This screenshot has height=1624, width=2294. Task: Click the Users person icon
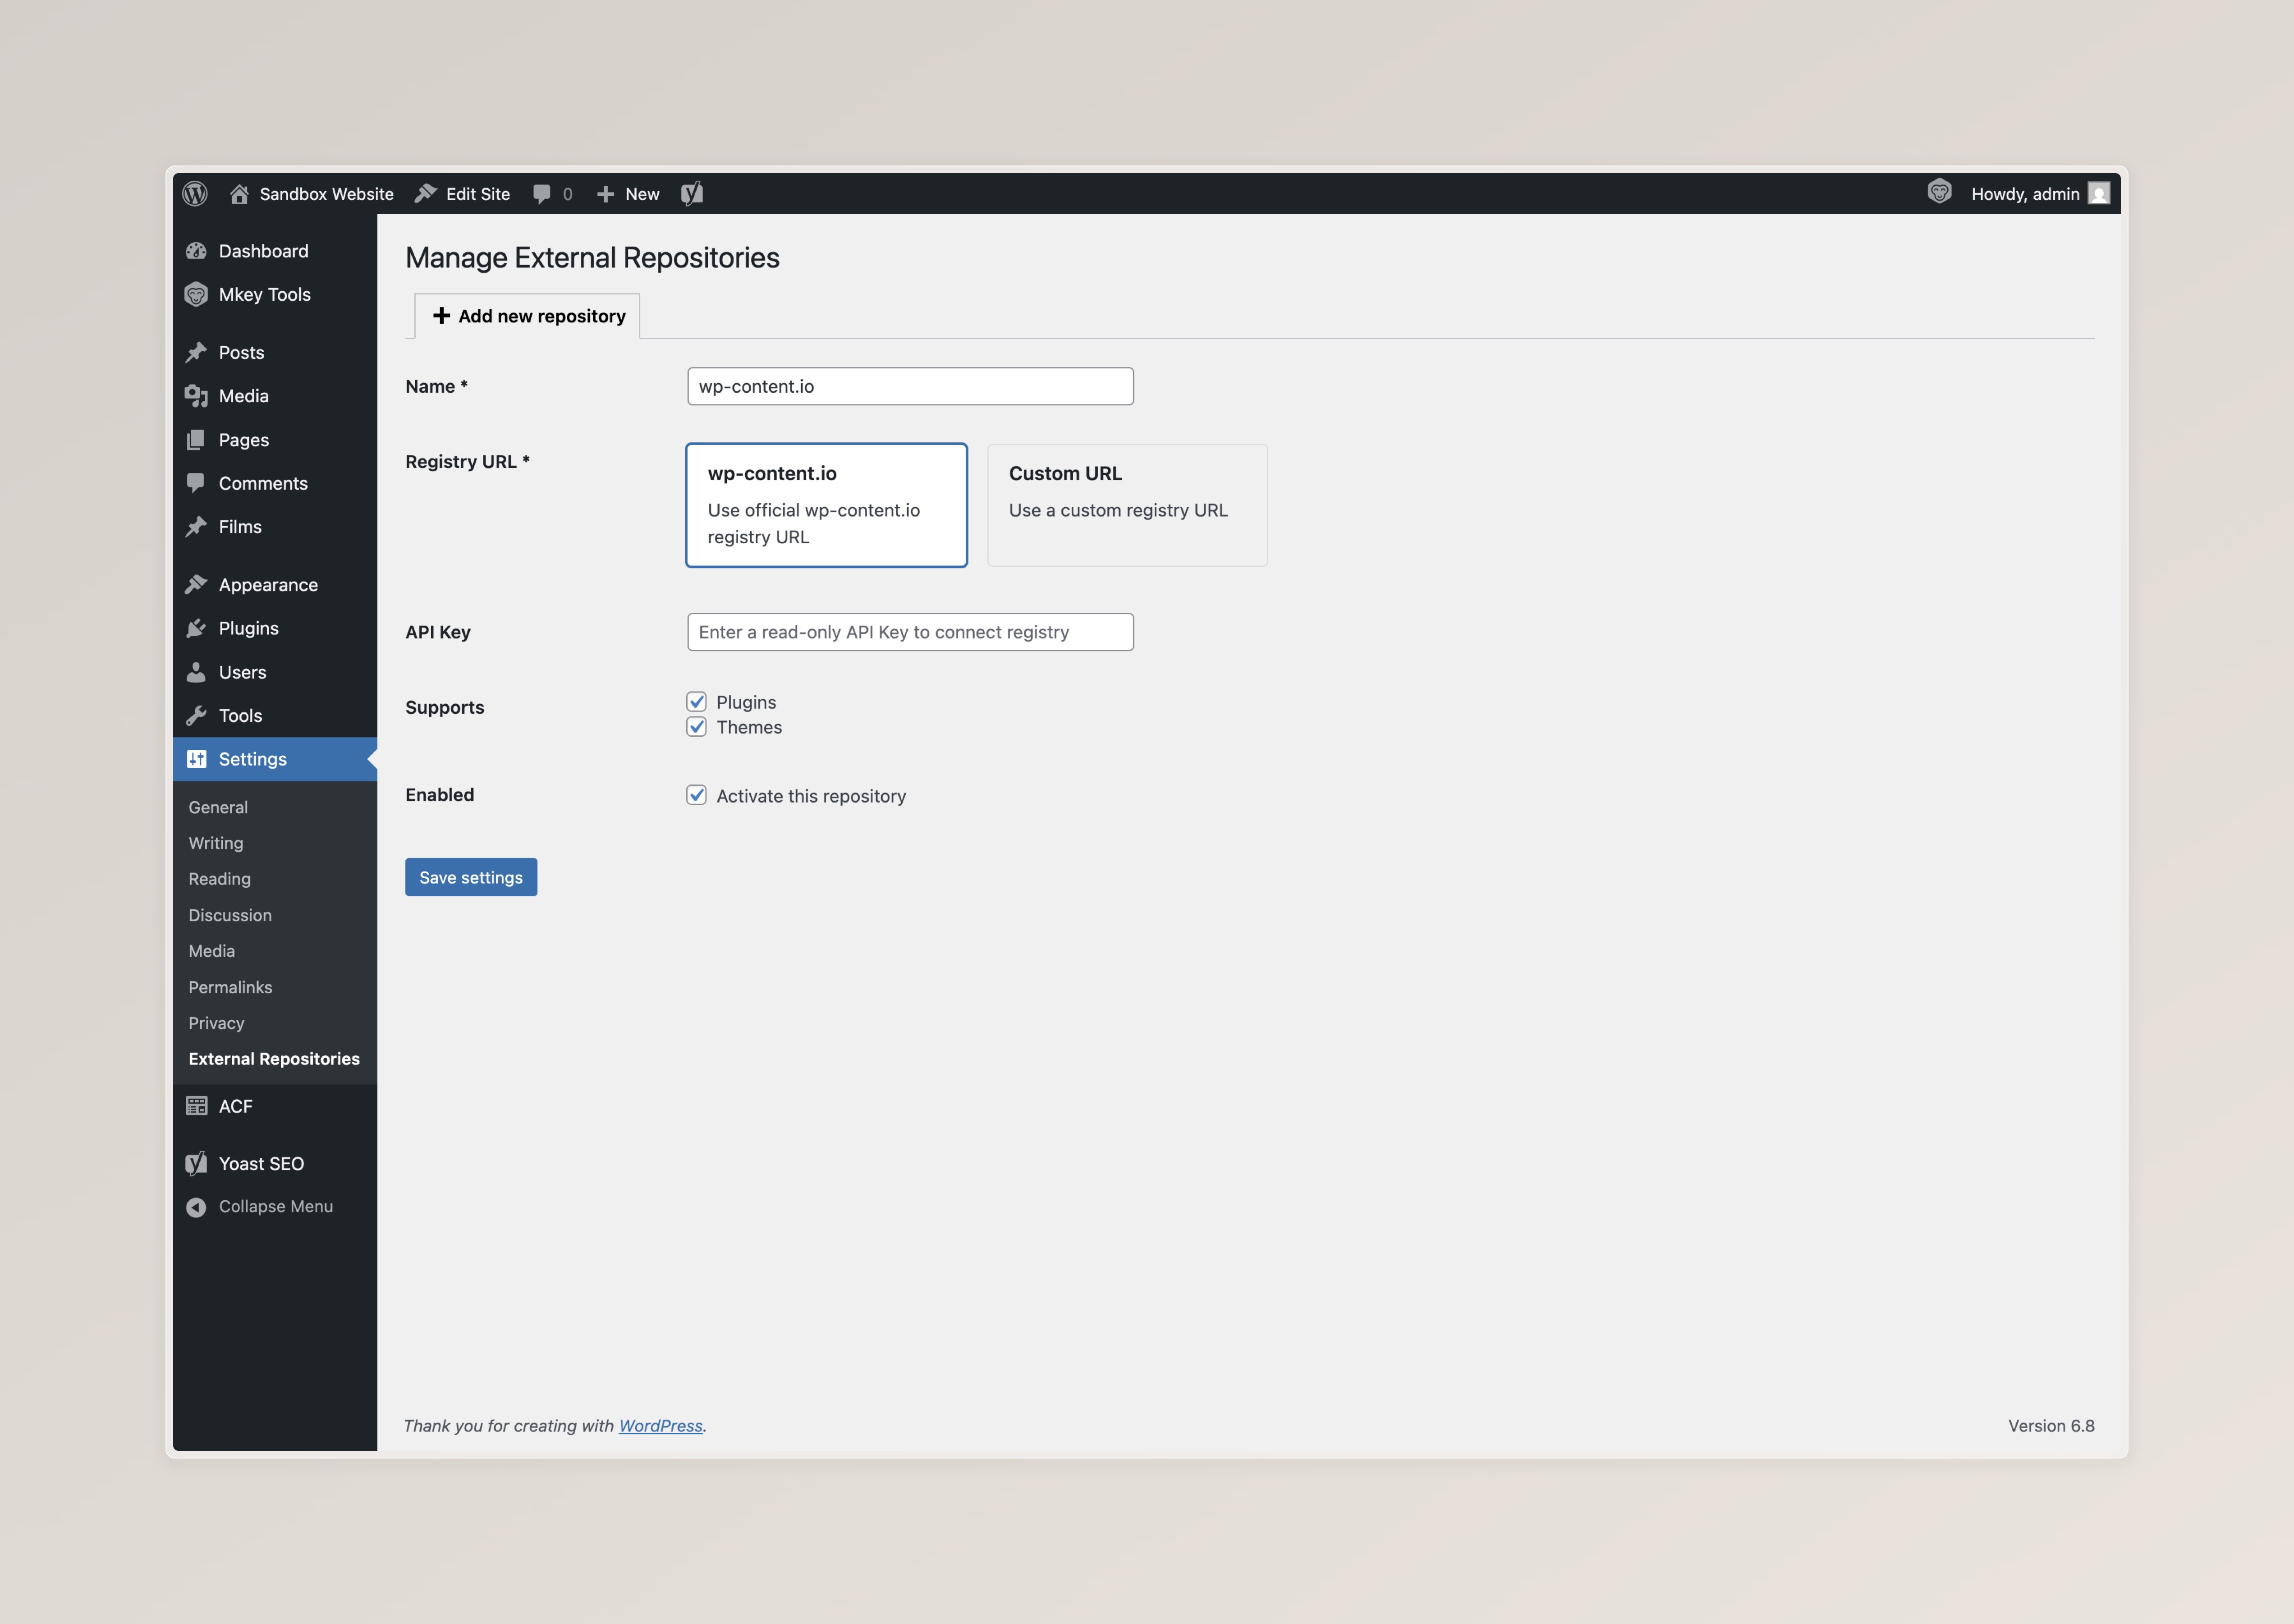196,672
